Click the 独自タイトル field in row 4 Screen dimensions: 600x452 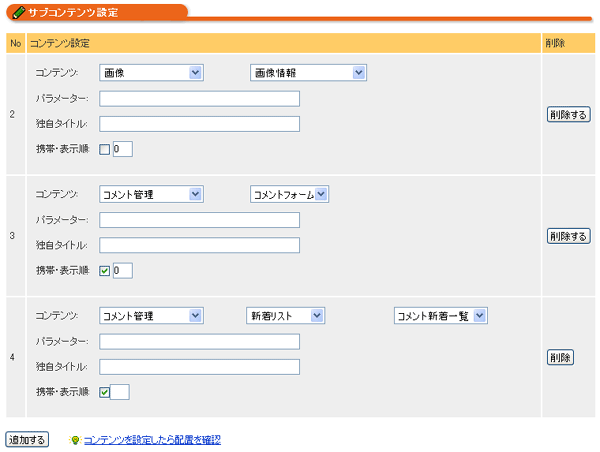pos(199,367)
